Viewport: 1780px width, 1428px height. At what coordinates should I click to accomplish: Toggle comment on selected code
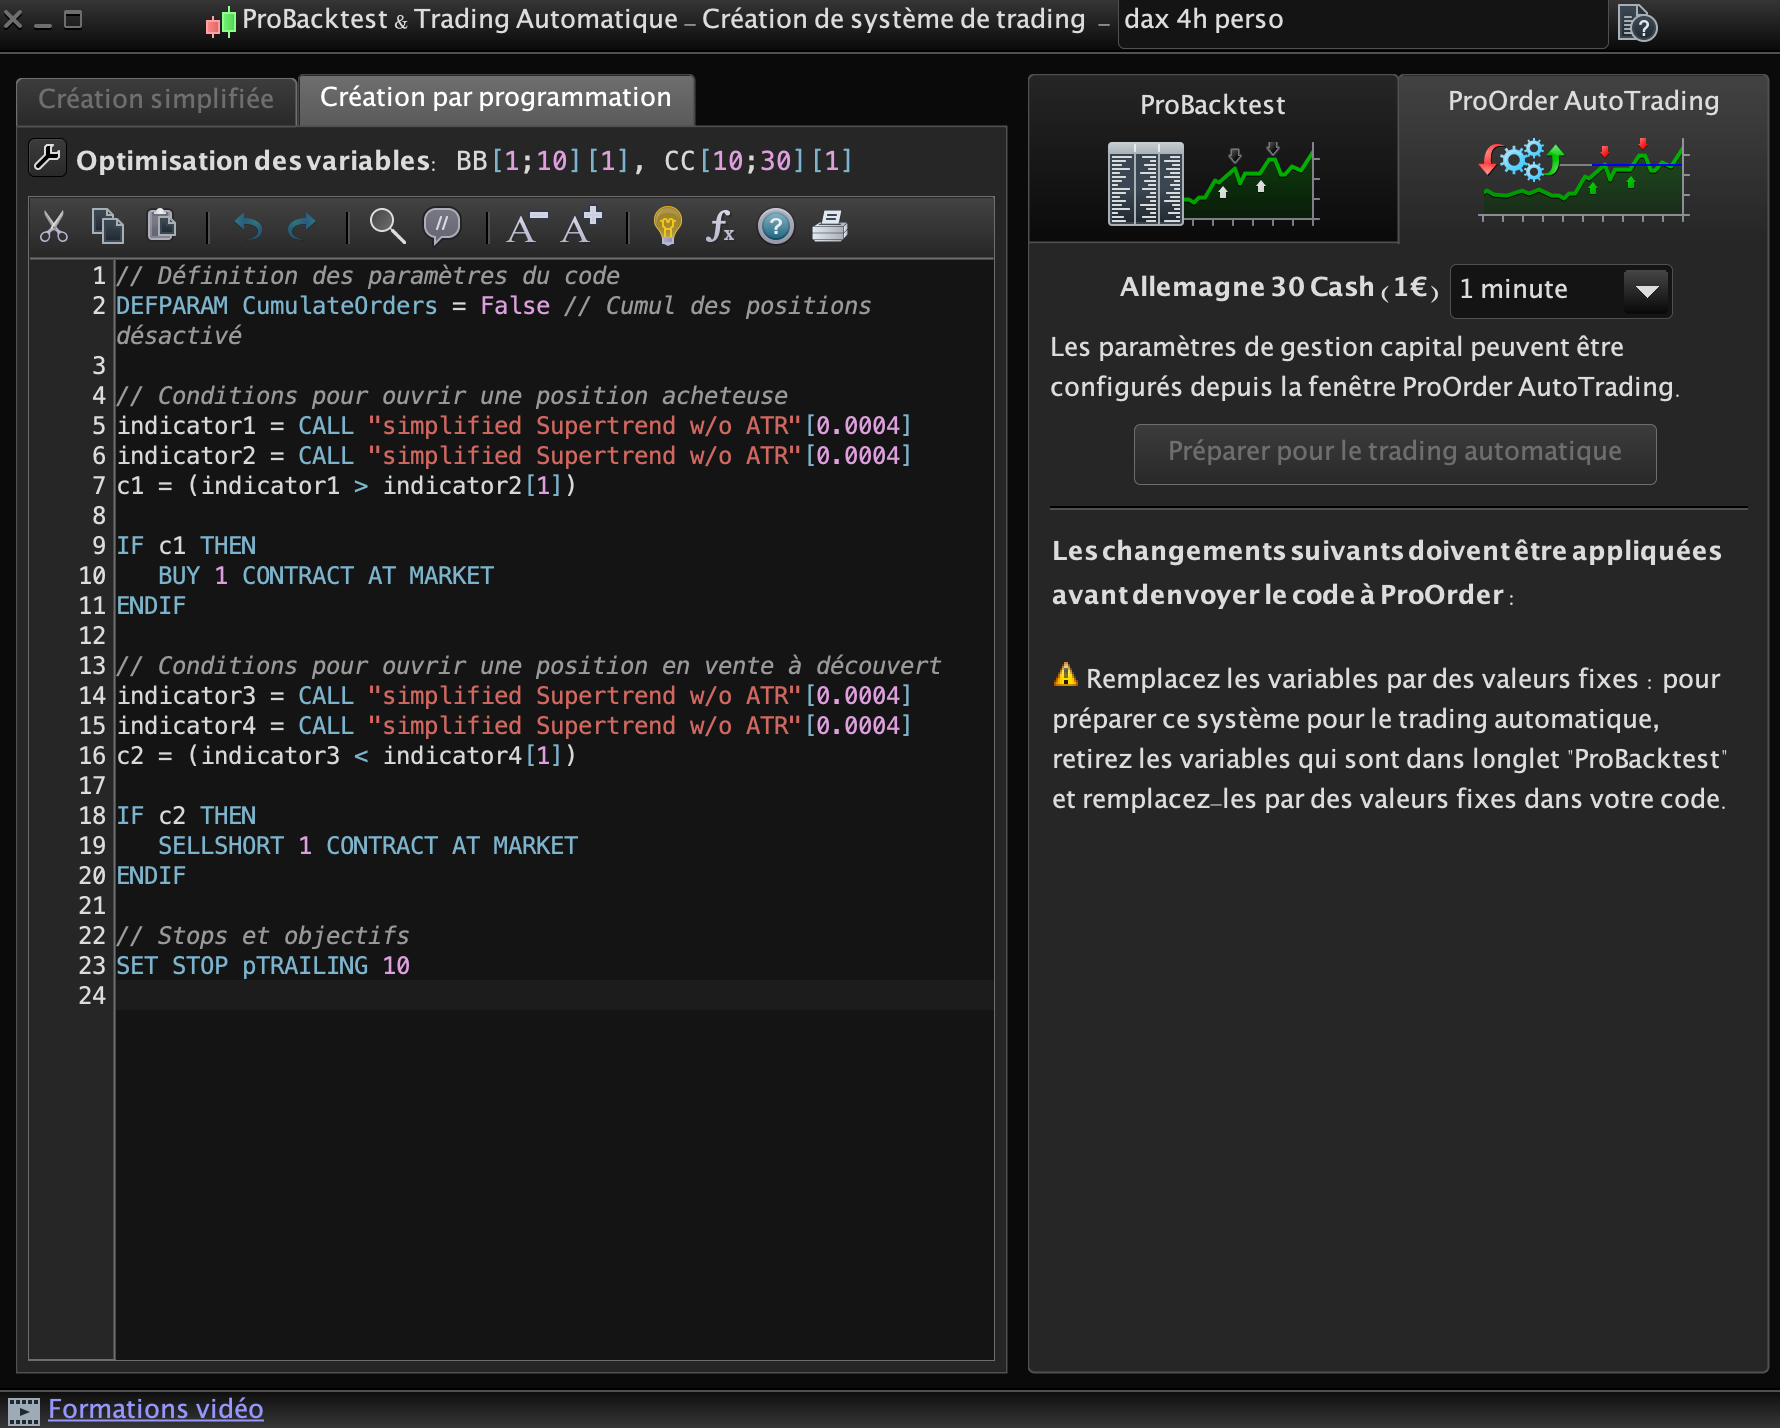[x=441, y=227]
